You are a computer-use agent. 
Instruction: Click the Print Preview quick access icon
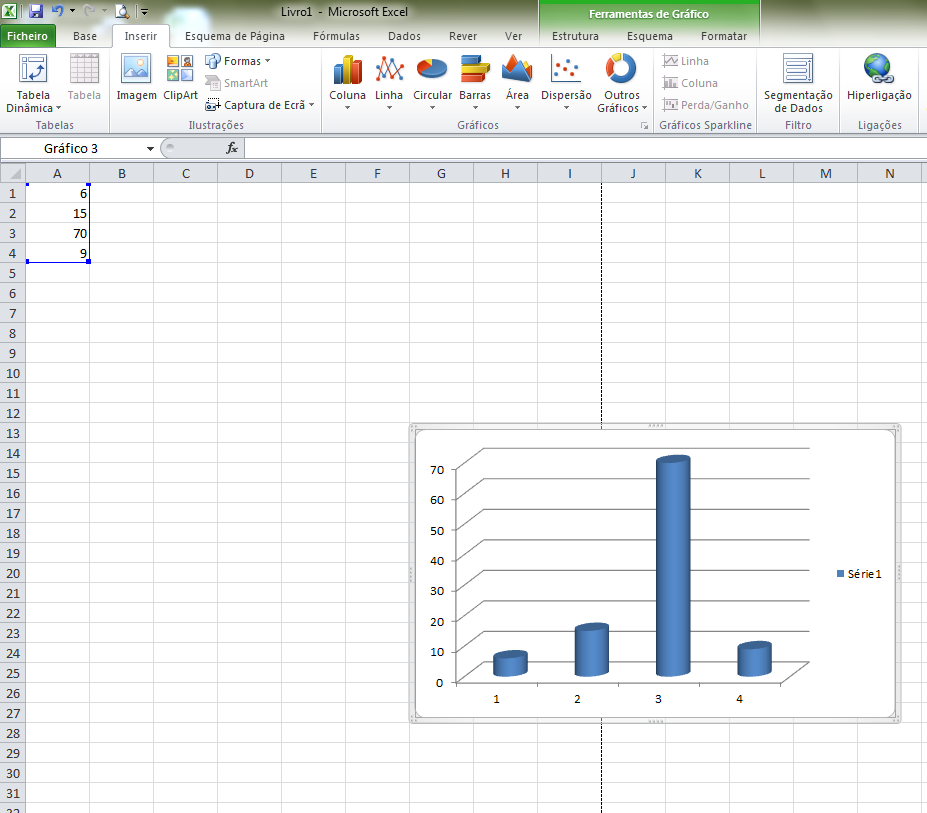(x=122, y=11)
